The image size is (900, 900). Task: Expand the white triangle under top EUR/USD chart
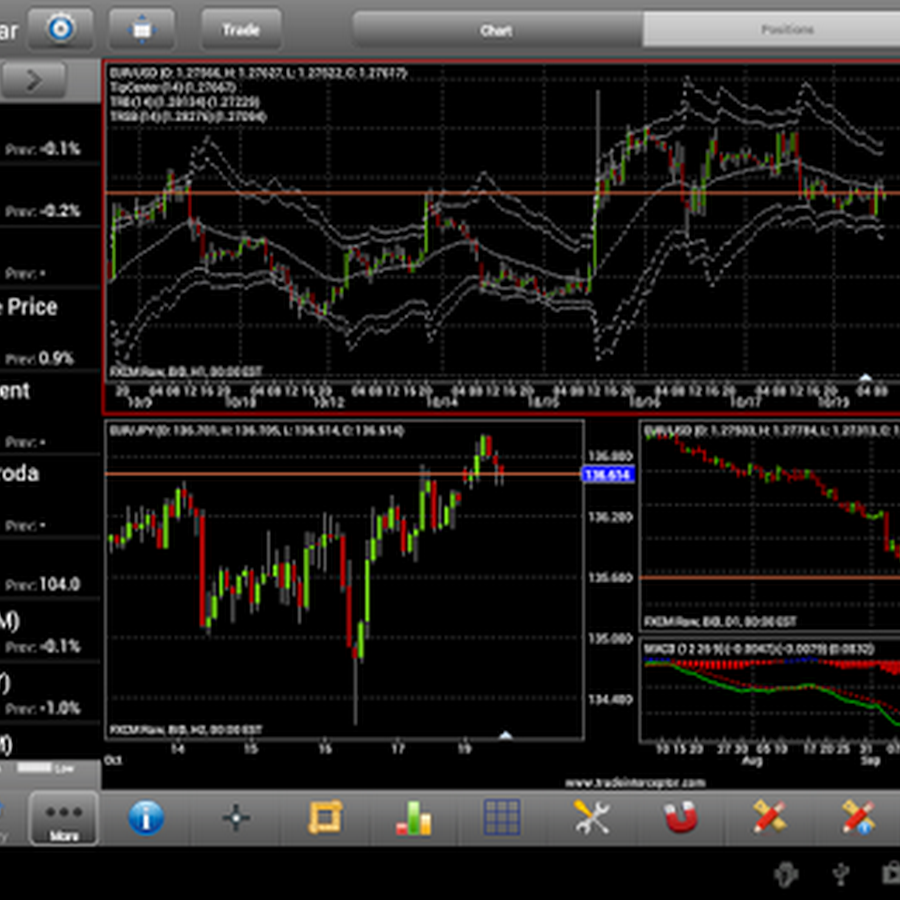pyautogui.click(x=865, y=377)
